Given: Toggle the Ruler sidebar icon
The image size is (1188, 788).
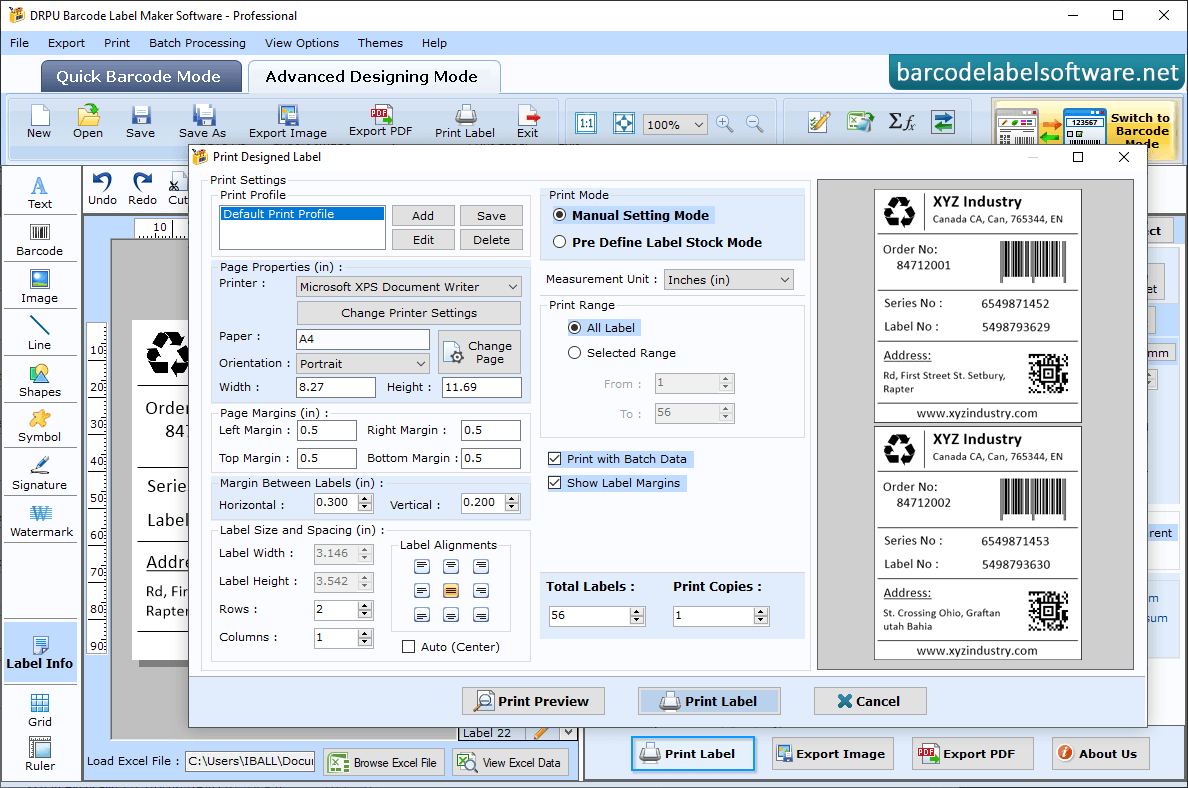Looking at the screenshot, I should [x=39, y=754].
